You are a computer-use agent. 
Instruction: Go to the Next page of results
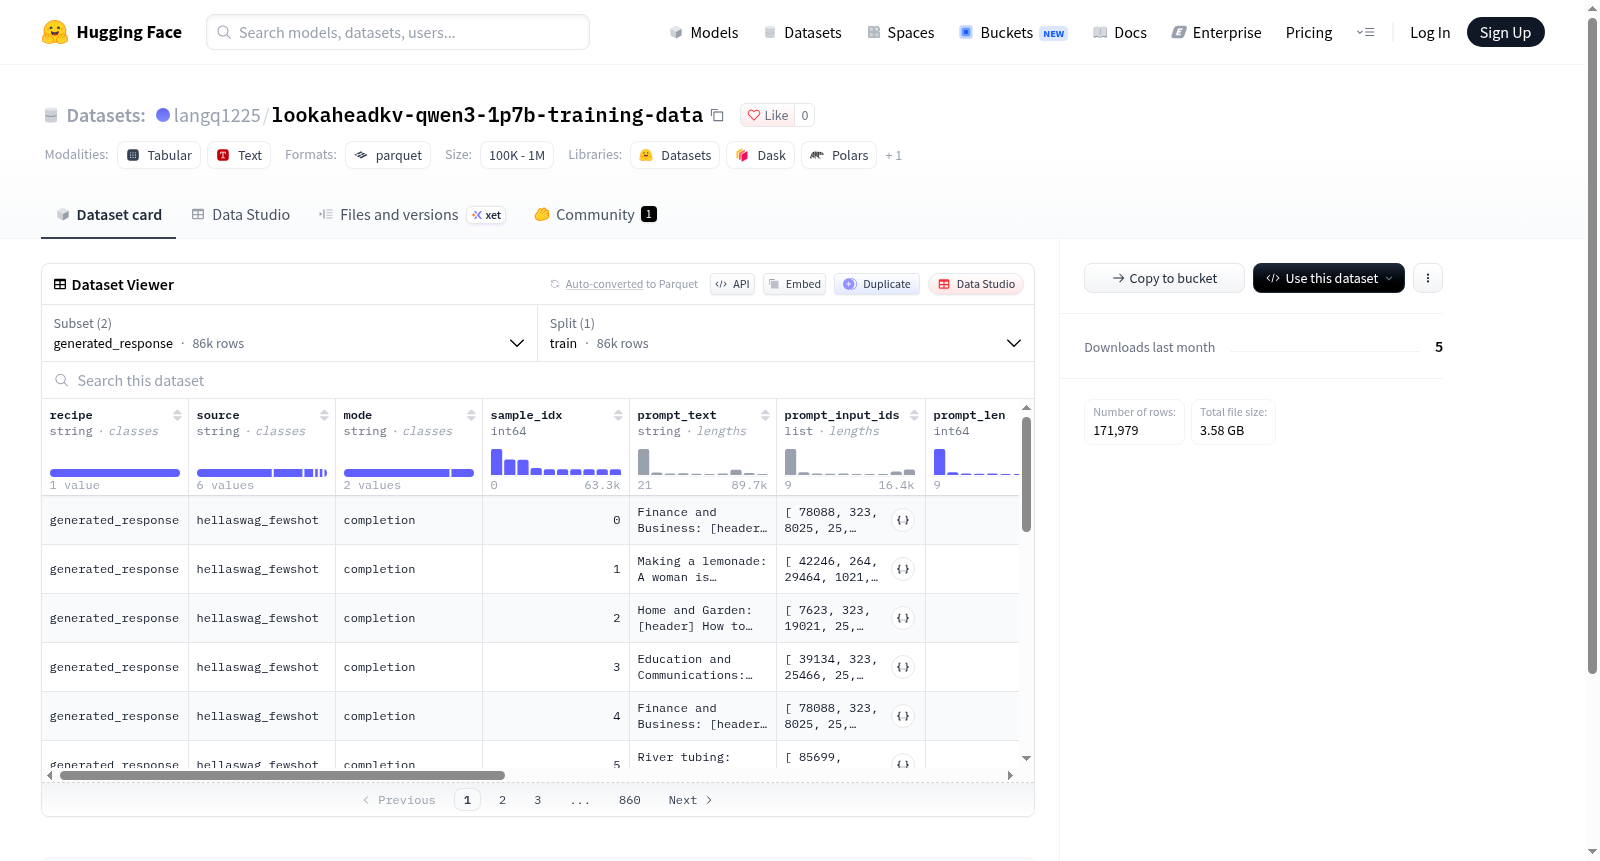690,800
